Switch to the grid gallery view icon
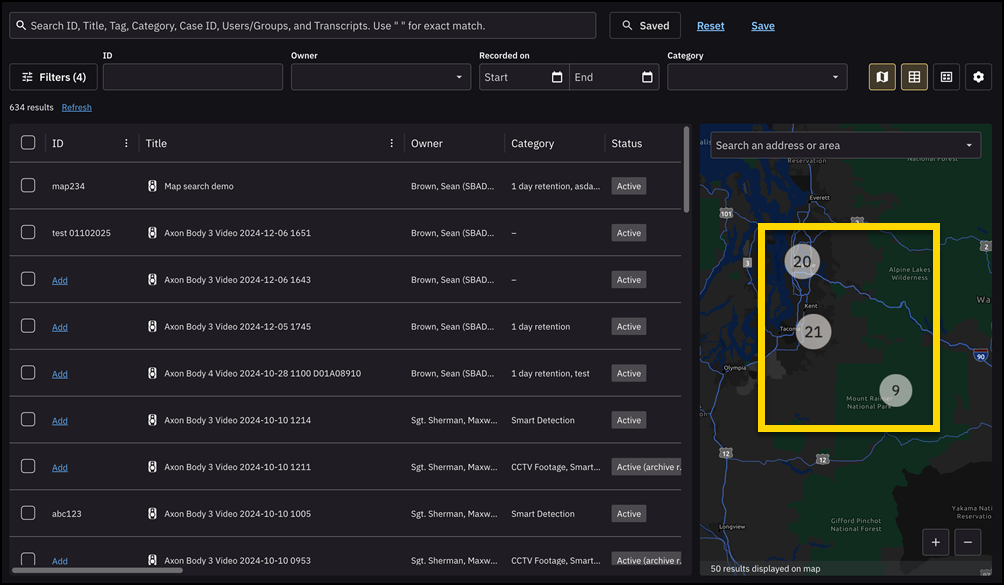The width and height of the screenshot is (1004, 585). 946,77
